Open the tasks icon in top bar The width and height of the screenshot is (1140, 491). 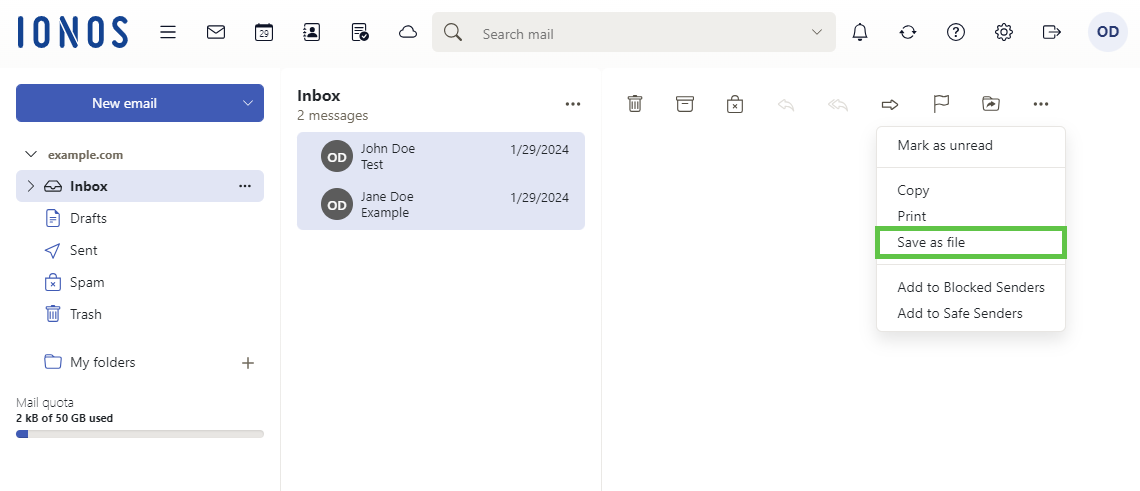(360, 32)
